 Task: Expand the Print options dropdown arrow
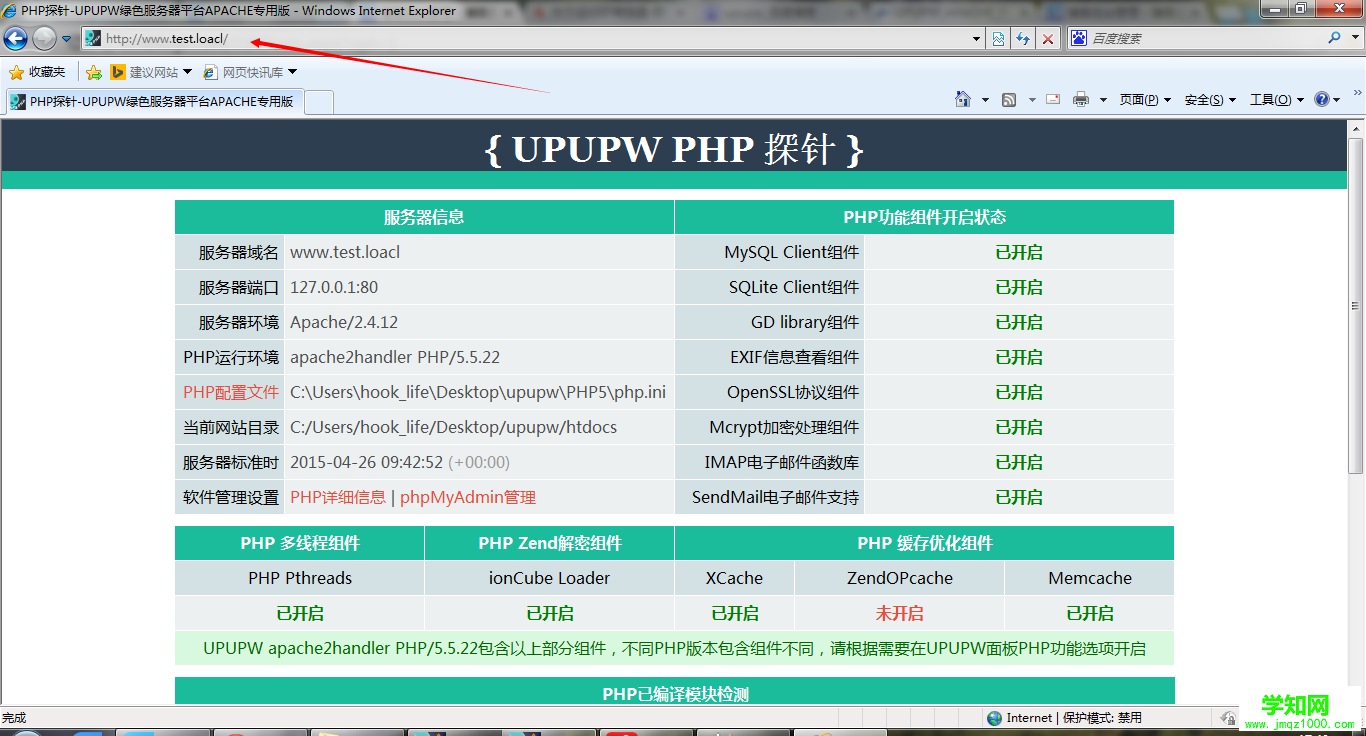point(1103,100)
